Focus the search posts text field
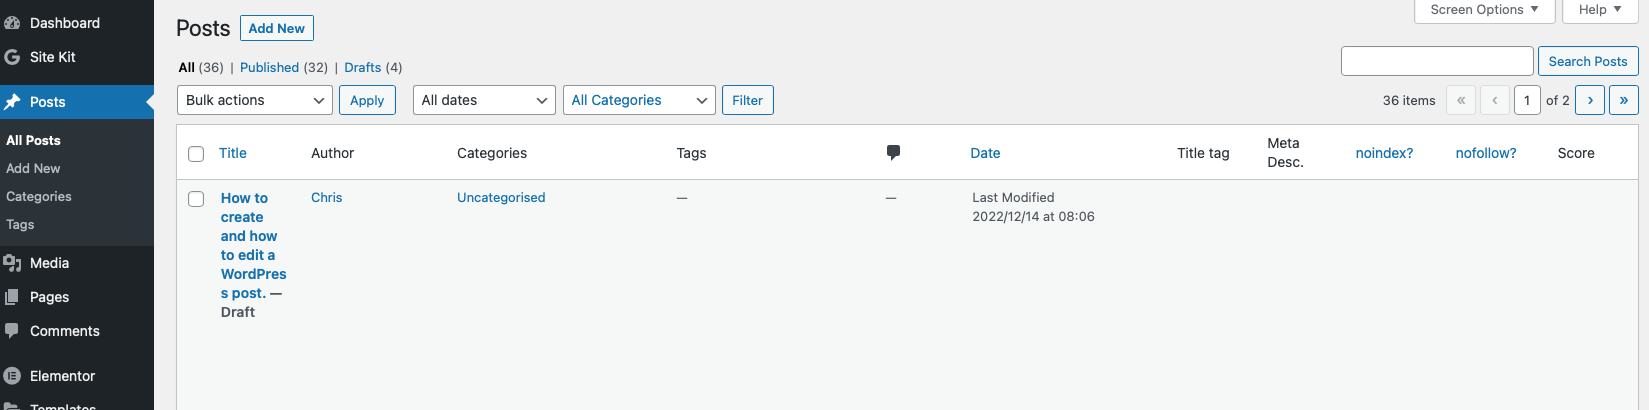Image resolution: width=1649 pixels, height=410 pixels. click(1437, 61)
